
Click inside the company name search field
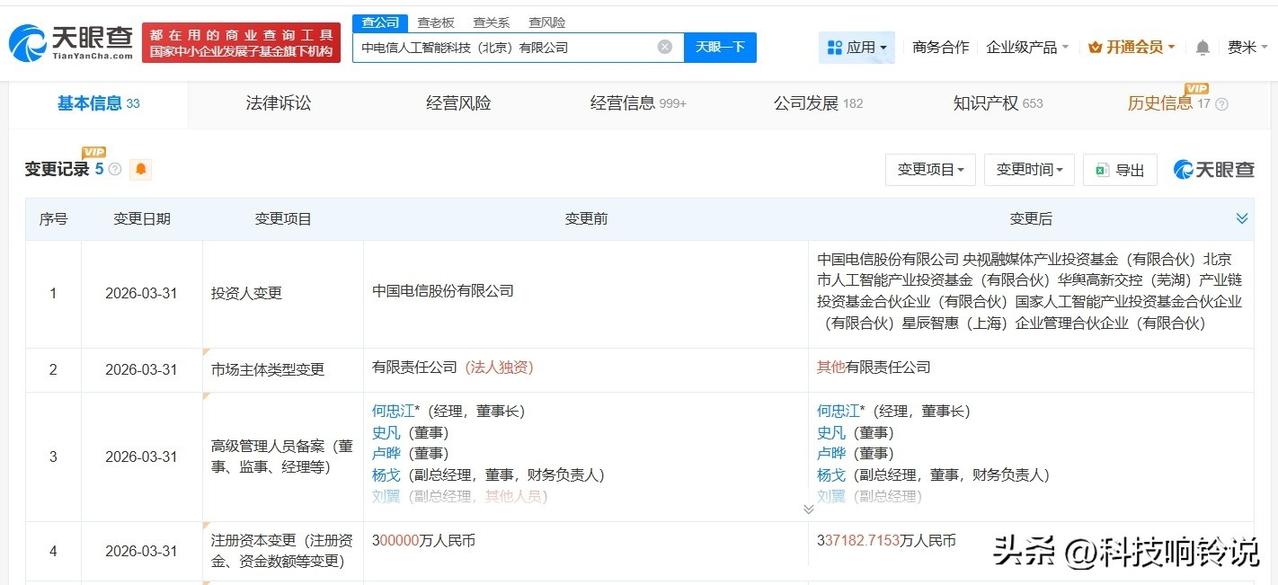click(500, 47)
